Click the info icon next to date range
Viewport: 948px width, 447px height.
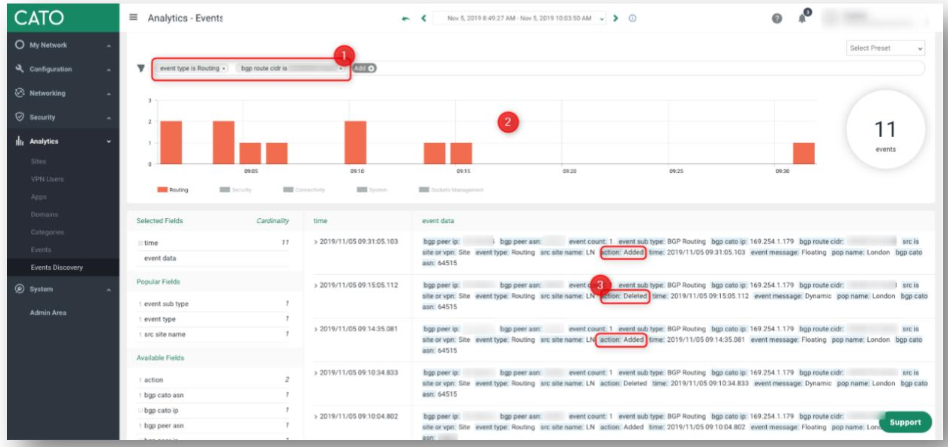(633, 18)
